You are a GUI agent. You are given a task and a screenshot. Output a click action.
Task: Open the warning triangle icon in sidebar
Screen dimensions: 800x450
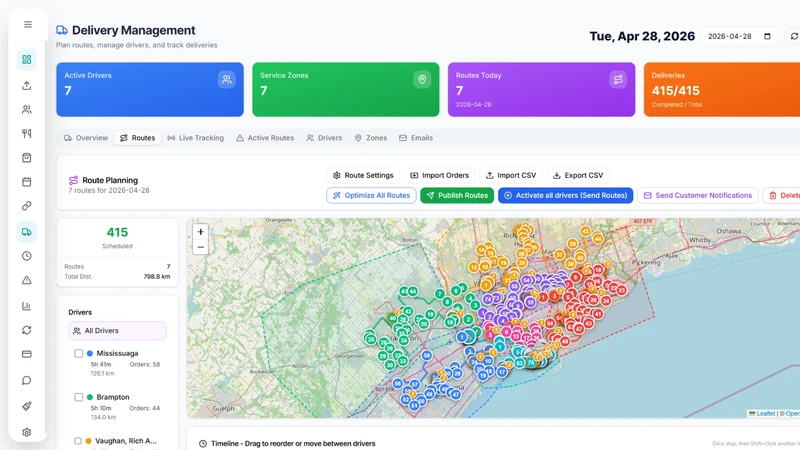point(27,280)
